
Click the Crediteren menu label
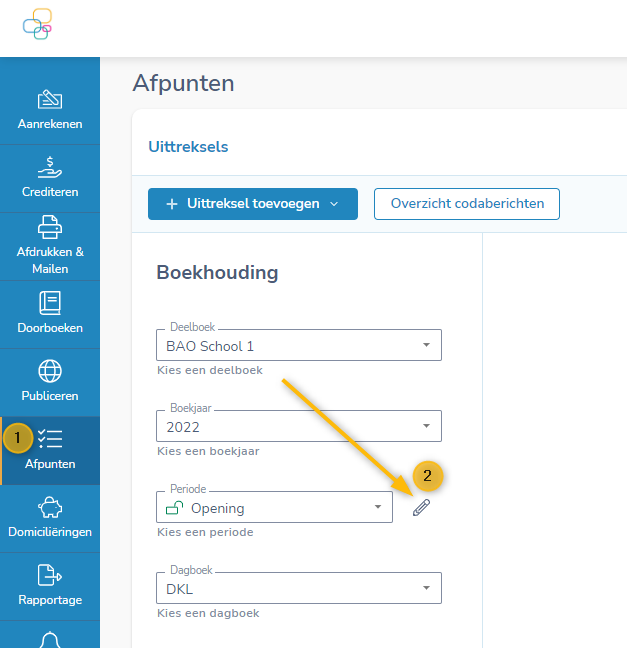click(50, 192)
